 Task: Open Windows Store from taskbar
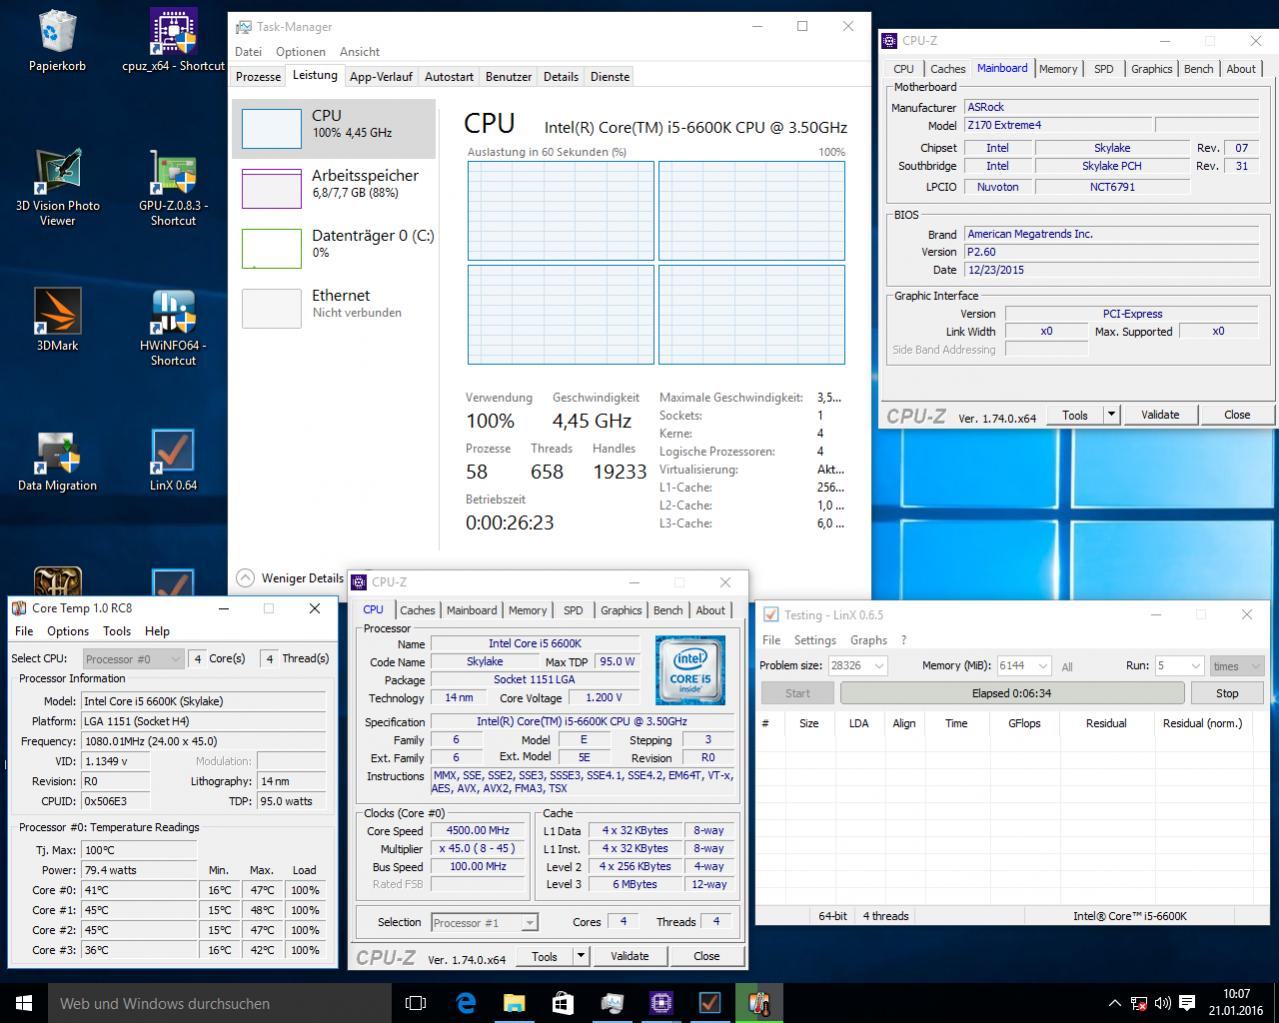pos(563,1003)
